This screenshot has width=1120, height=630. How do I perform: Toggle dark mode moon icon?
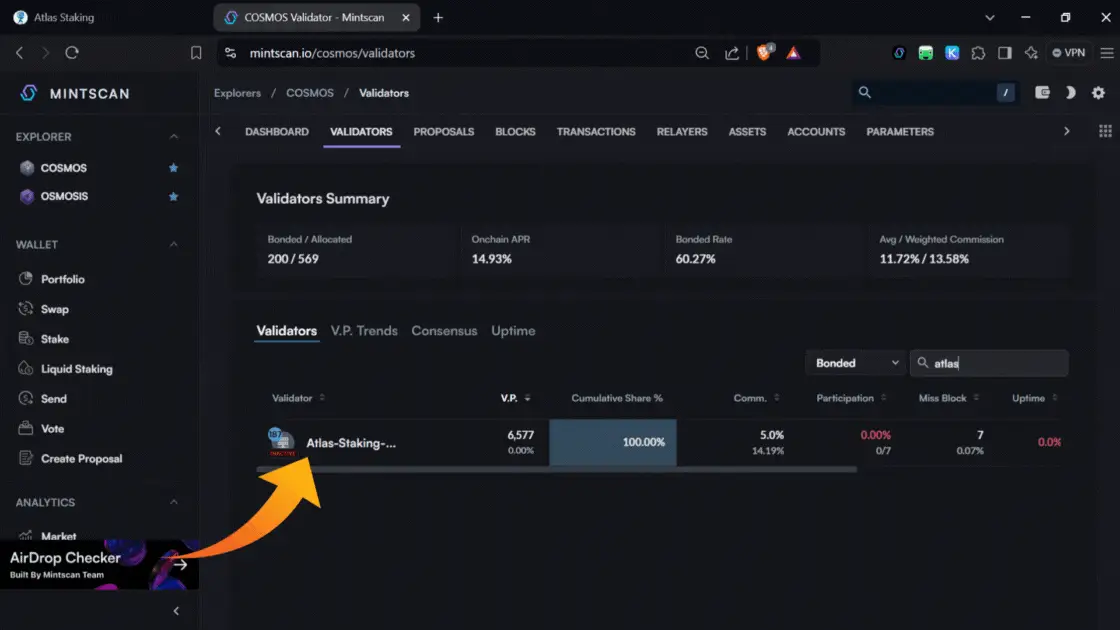coord(1070,93)
